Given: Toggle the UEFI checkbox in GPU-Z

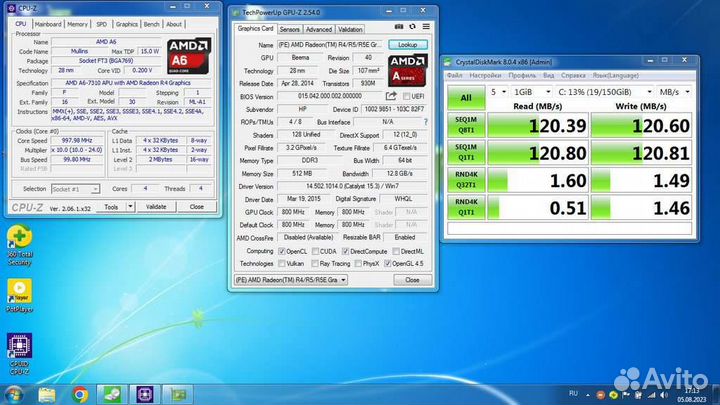Looking at the screenshot, I should pos(406,96).
